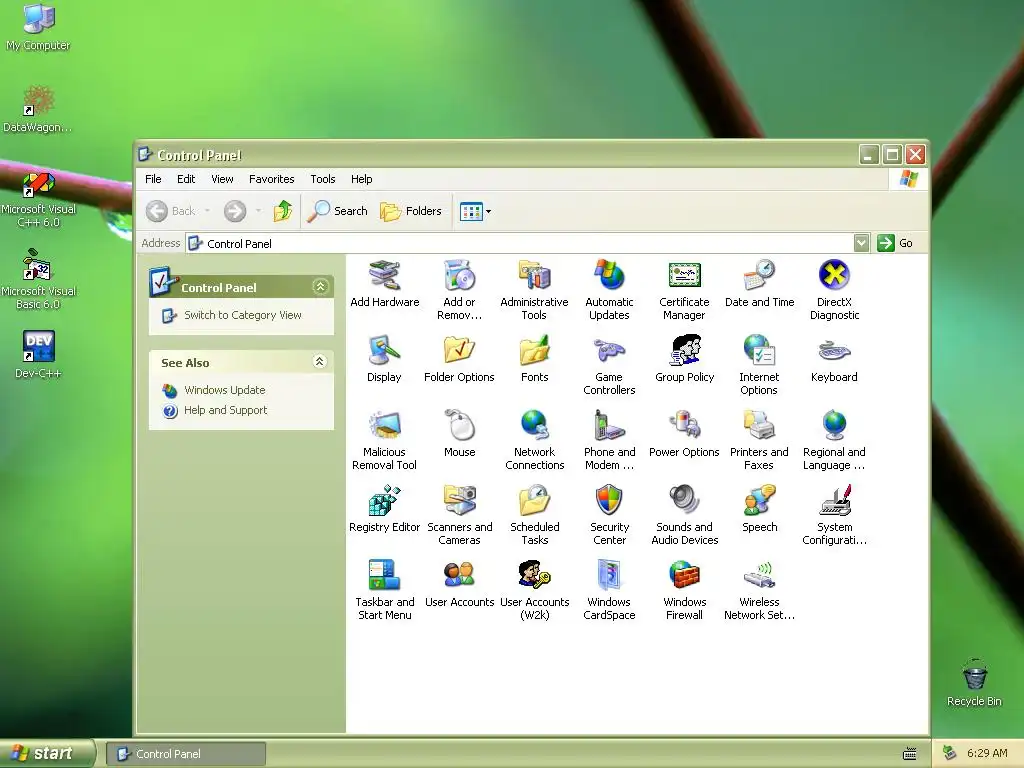Image resolution: width=1024 pixels, height=768 pixels.
Task: Toggle the Folders pane button
Action: (411, 211)
